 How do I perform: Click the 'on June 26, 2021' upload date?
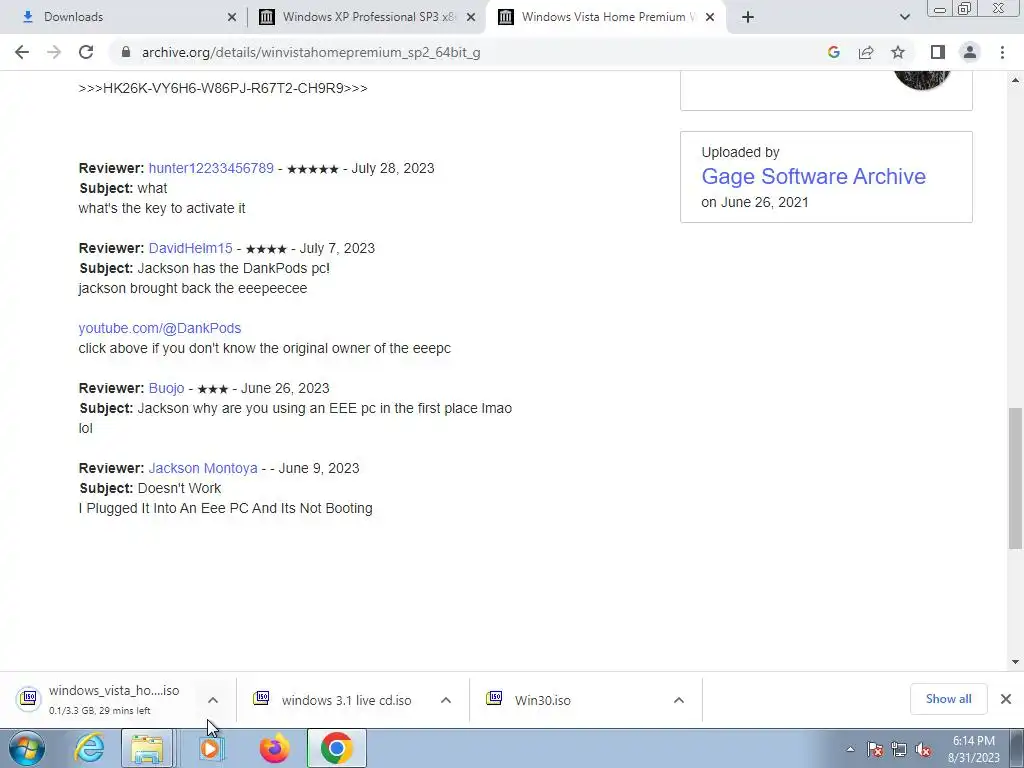[x=755, y=202]
